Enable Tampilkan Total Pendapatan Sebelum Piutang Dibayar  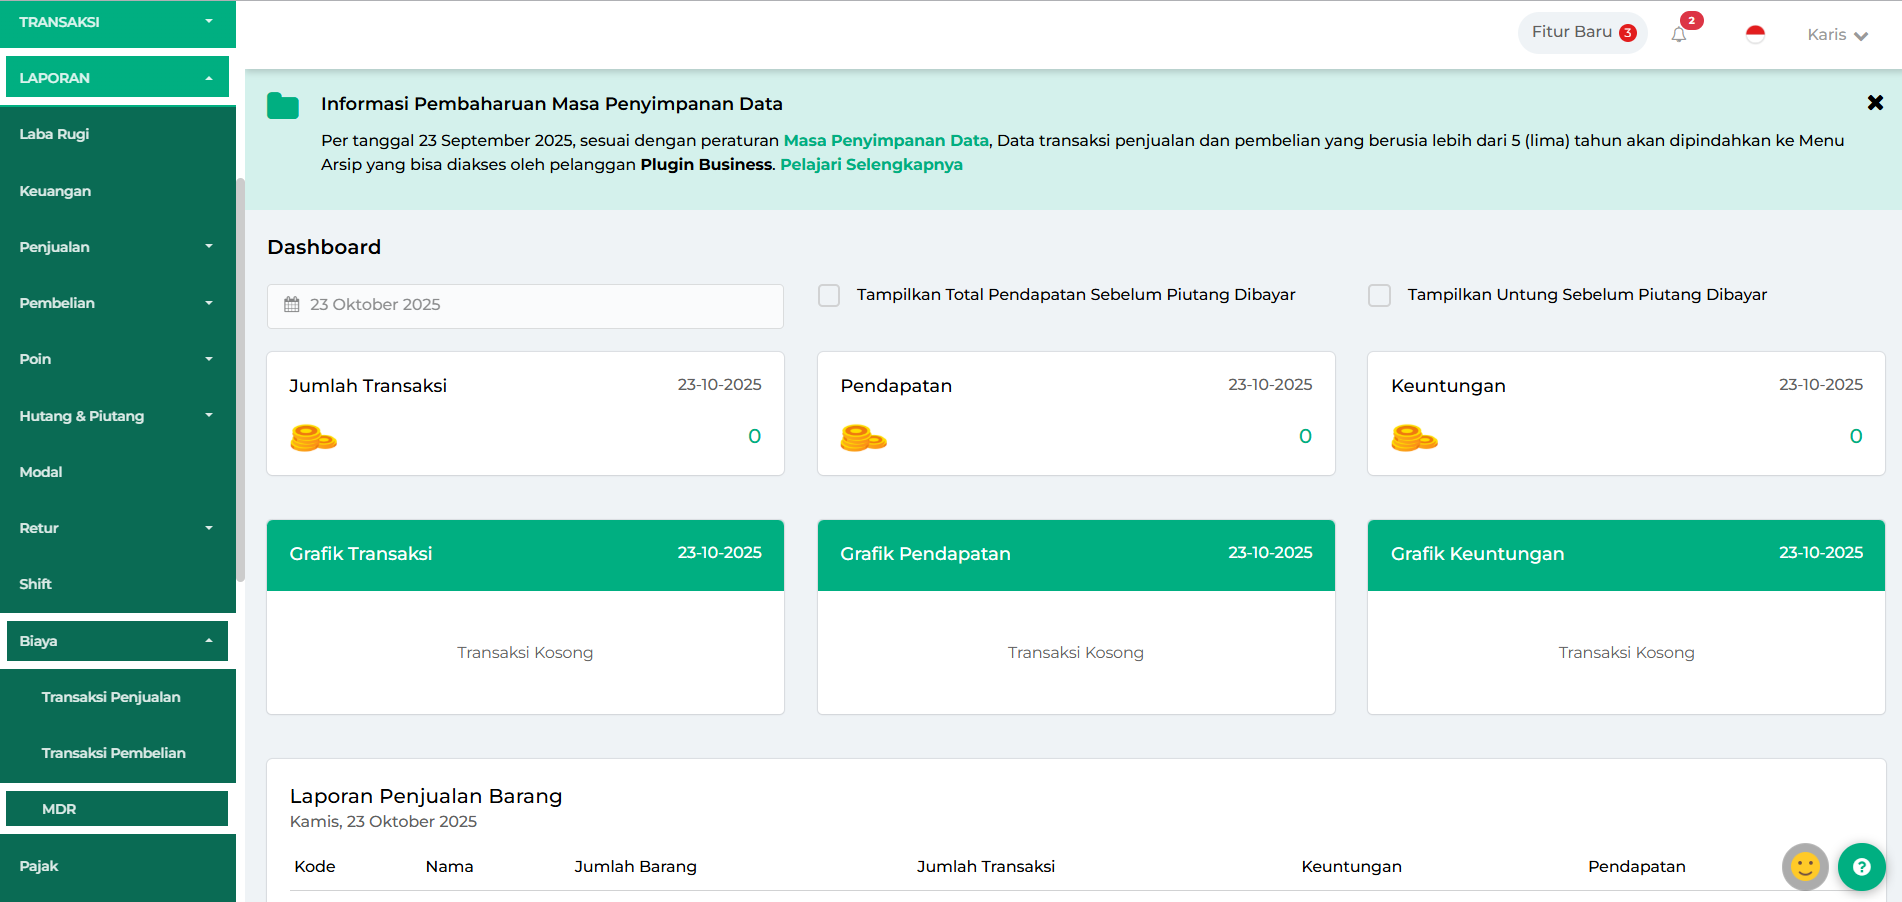click(x=829, y=295)
